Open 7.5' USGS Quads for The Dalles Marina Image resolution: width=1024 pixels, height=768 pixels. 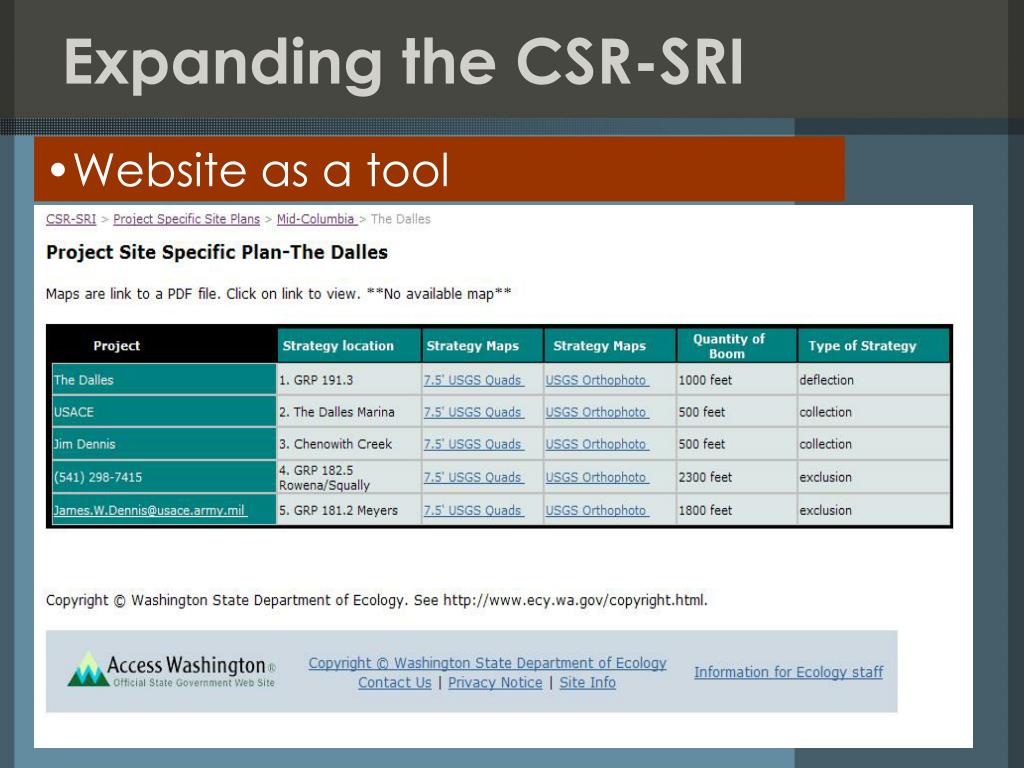pos(473,412)
